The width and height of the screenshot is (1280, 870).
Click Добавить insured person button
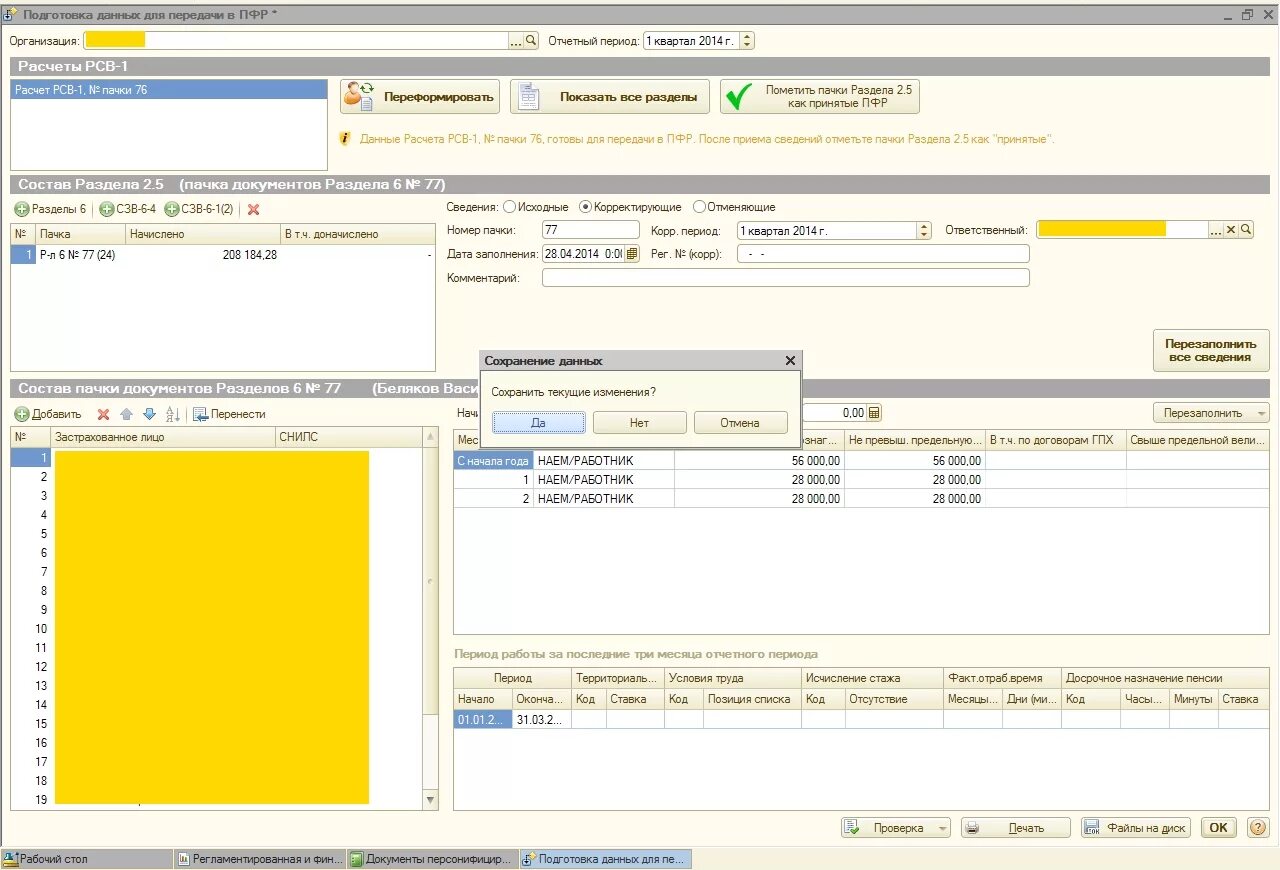[x=48, y=414]
